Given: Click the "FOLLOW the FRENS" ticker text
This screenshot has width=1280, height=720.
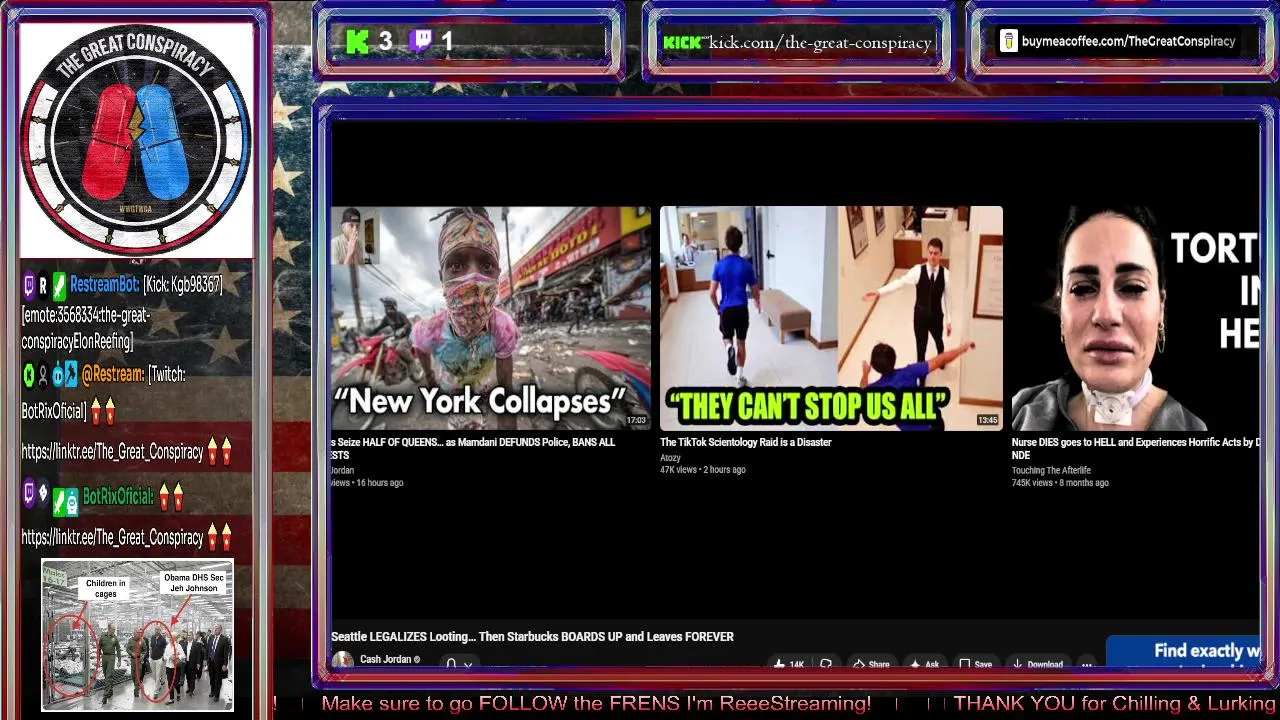Looking at the screenshot, I should (x=596, y=704).
